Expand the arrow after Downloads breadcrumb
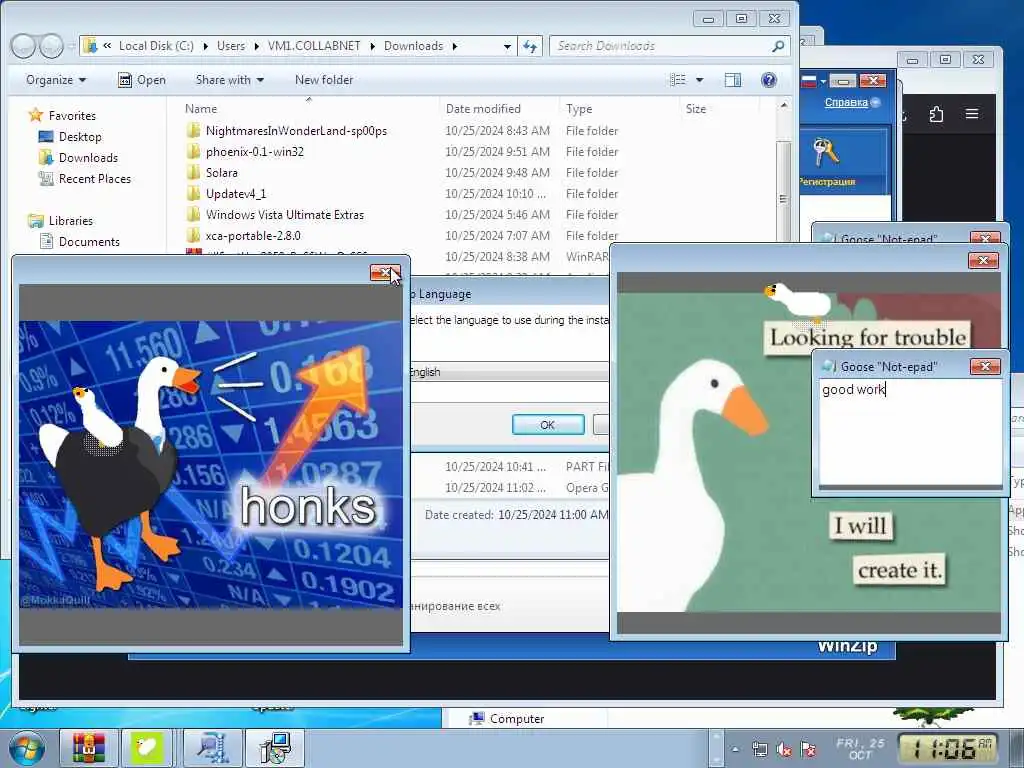The width and height of the screenshot is (1024, 768). [455, 46]
